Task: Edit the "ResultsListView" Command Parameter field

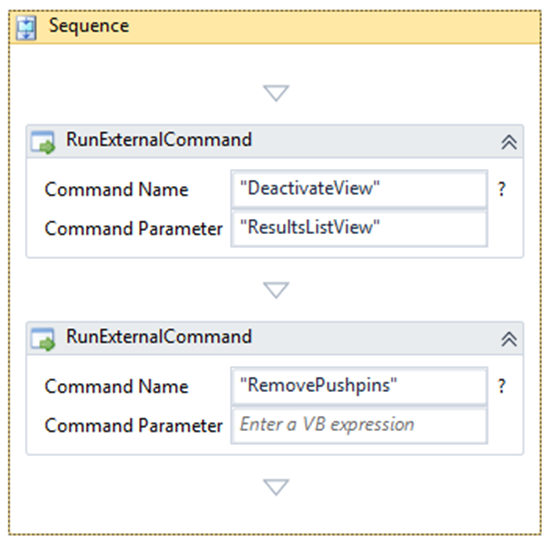Action: 359,228
